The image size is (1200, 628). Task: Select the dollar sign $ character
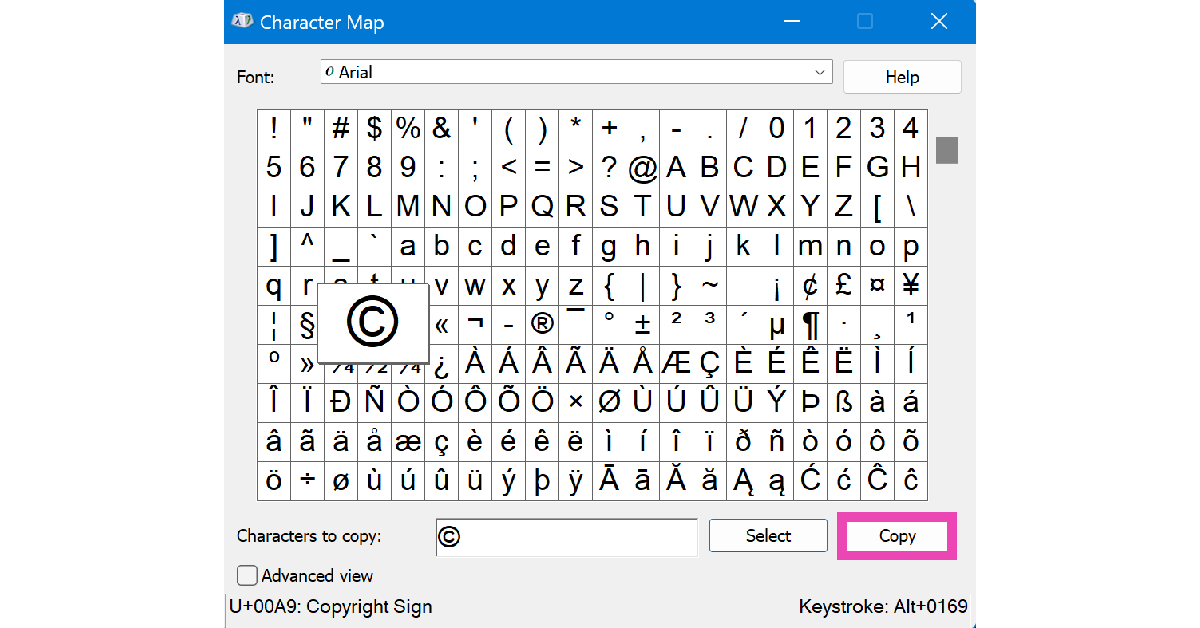tap(374, 129)
